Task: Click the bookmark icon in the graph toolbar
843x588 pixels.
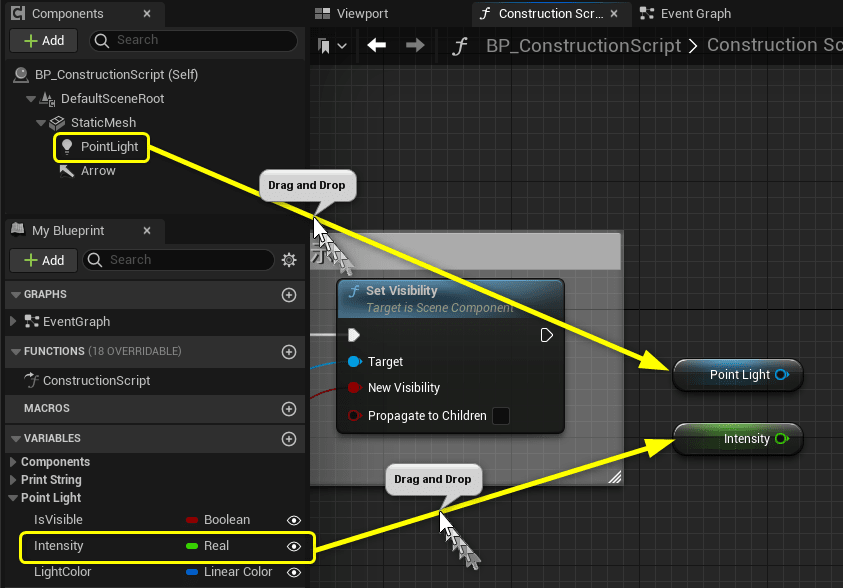Action: [322, 45]
